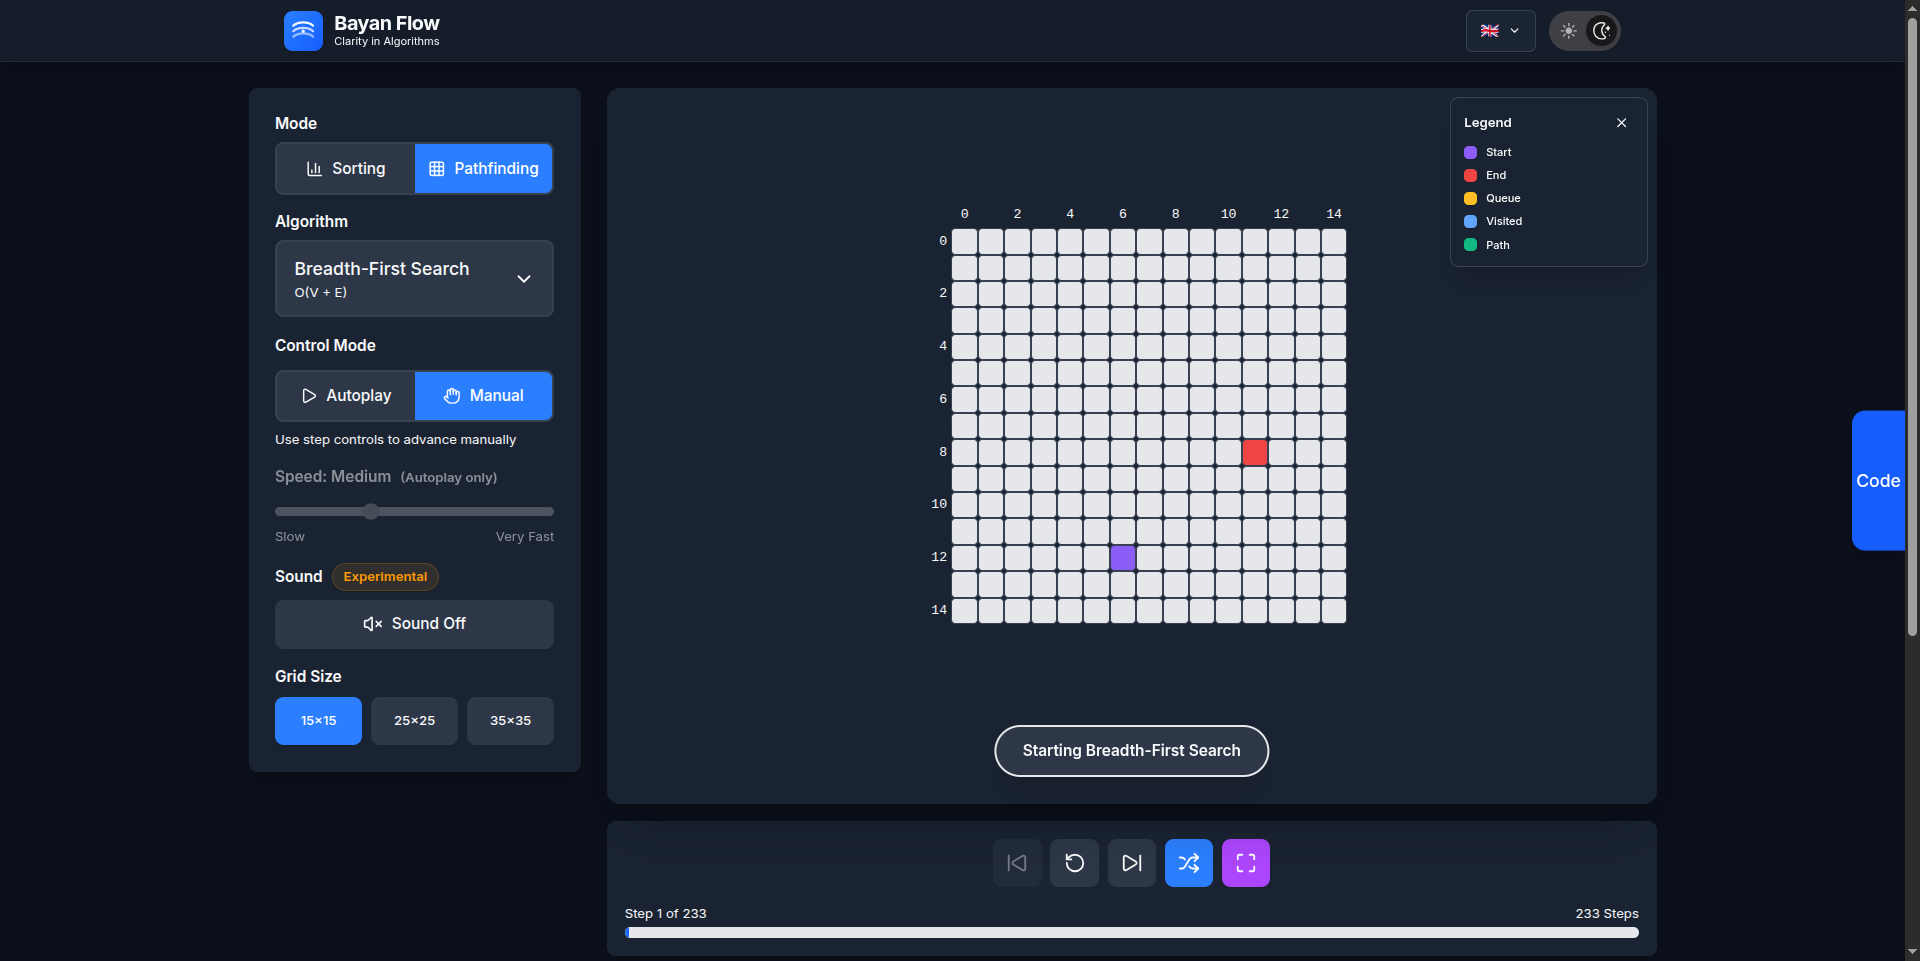Image resolution: width=1920 pixels, height=961 pixels.
Task: Choose Autoplay control mode
Action: (x=346, y=396)
